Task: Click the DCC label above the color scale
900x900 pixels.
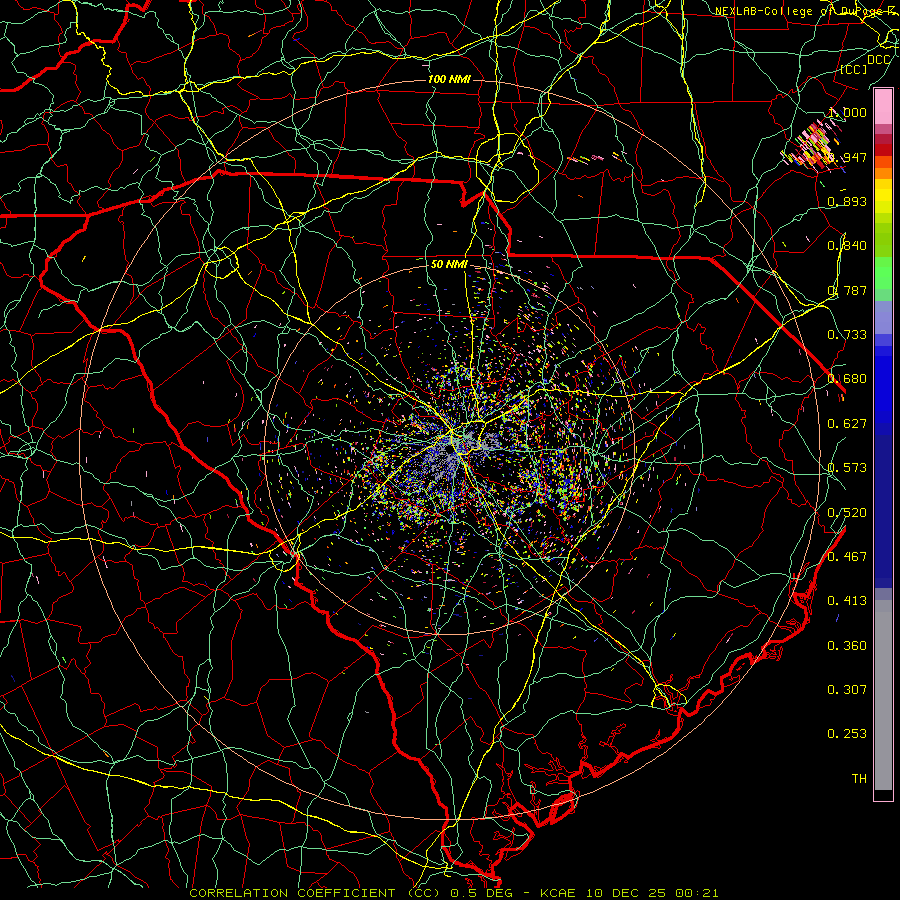Action: (879, 60)
